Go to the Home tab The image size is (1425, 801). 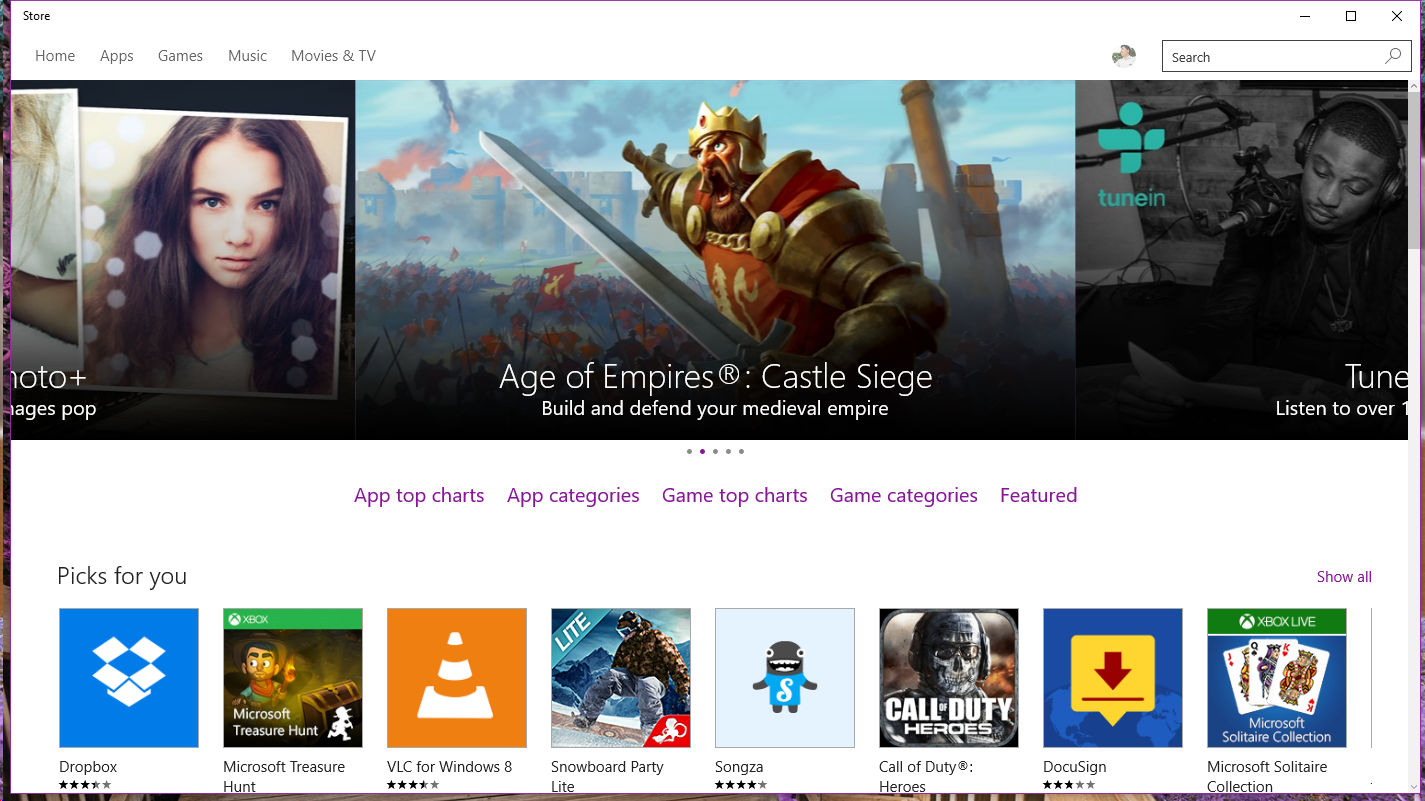point(55,56)
